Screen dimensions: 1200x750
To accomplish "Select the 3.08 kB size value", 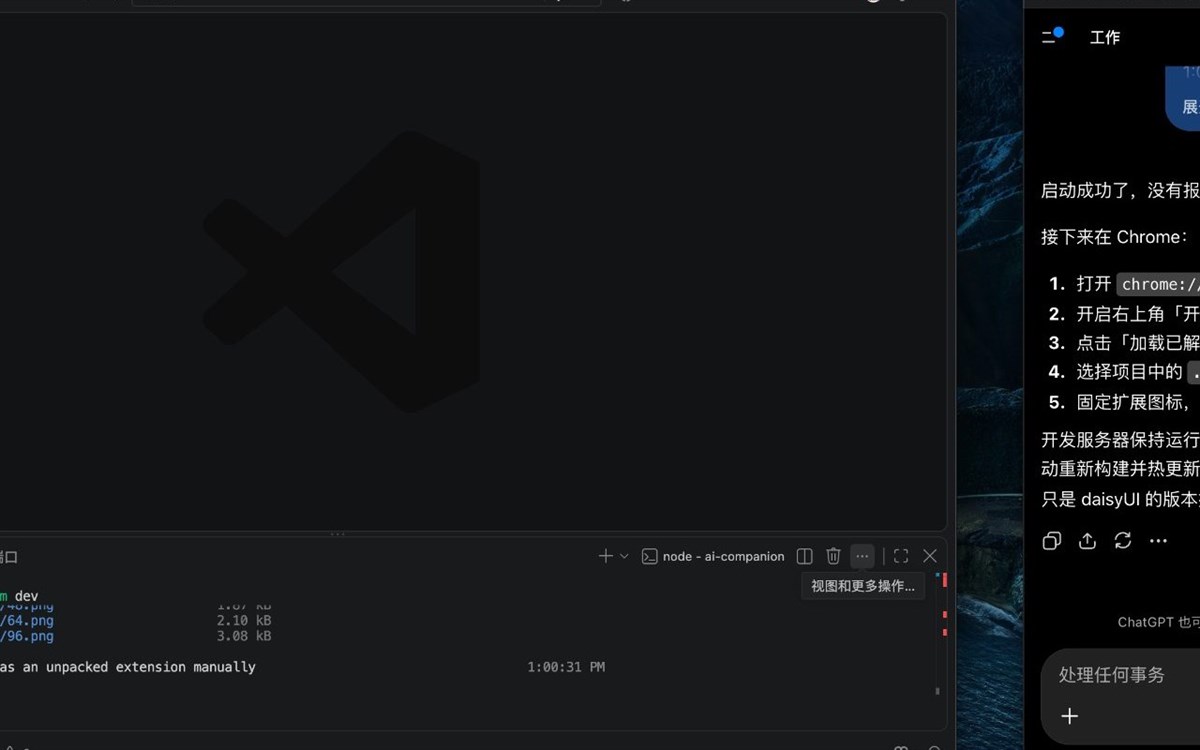I will click(244, 636).
